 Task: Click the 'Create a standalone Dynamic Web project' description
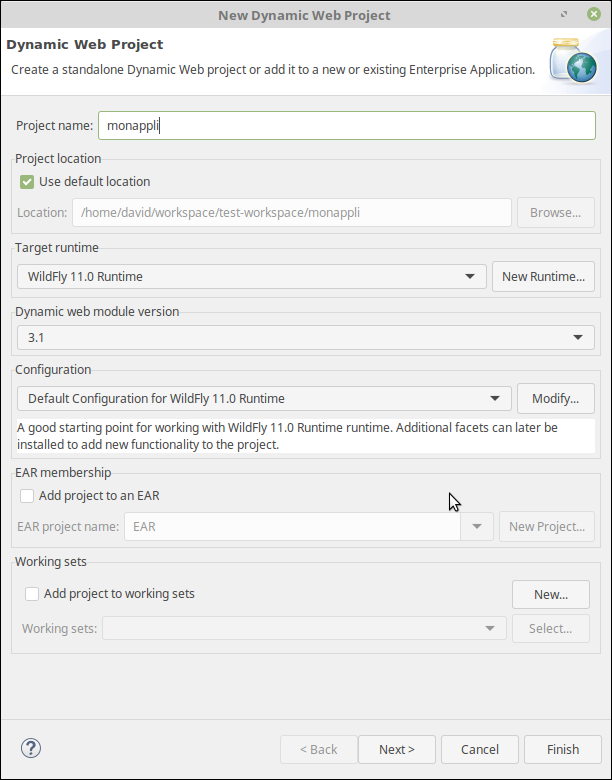pos(273,70)
